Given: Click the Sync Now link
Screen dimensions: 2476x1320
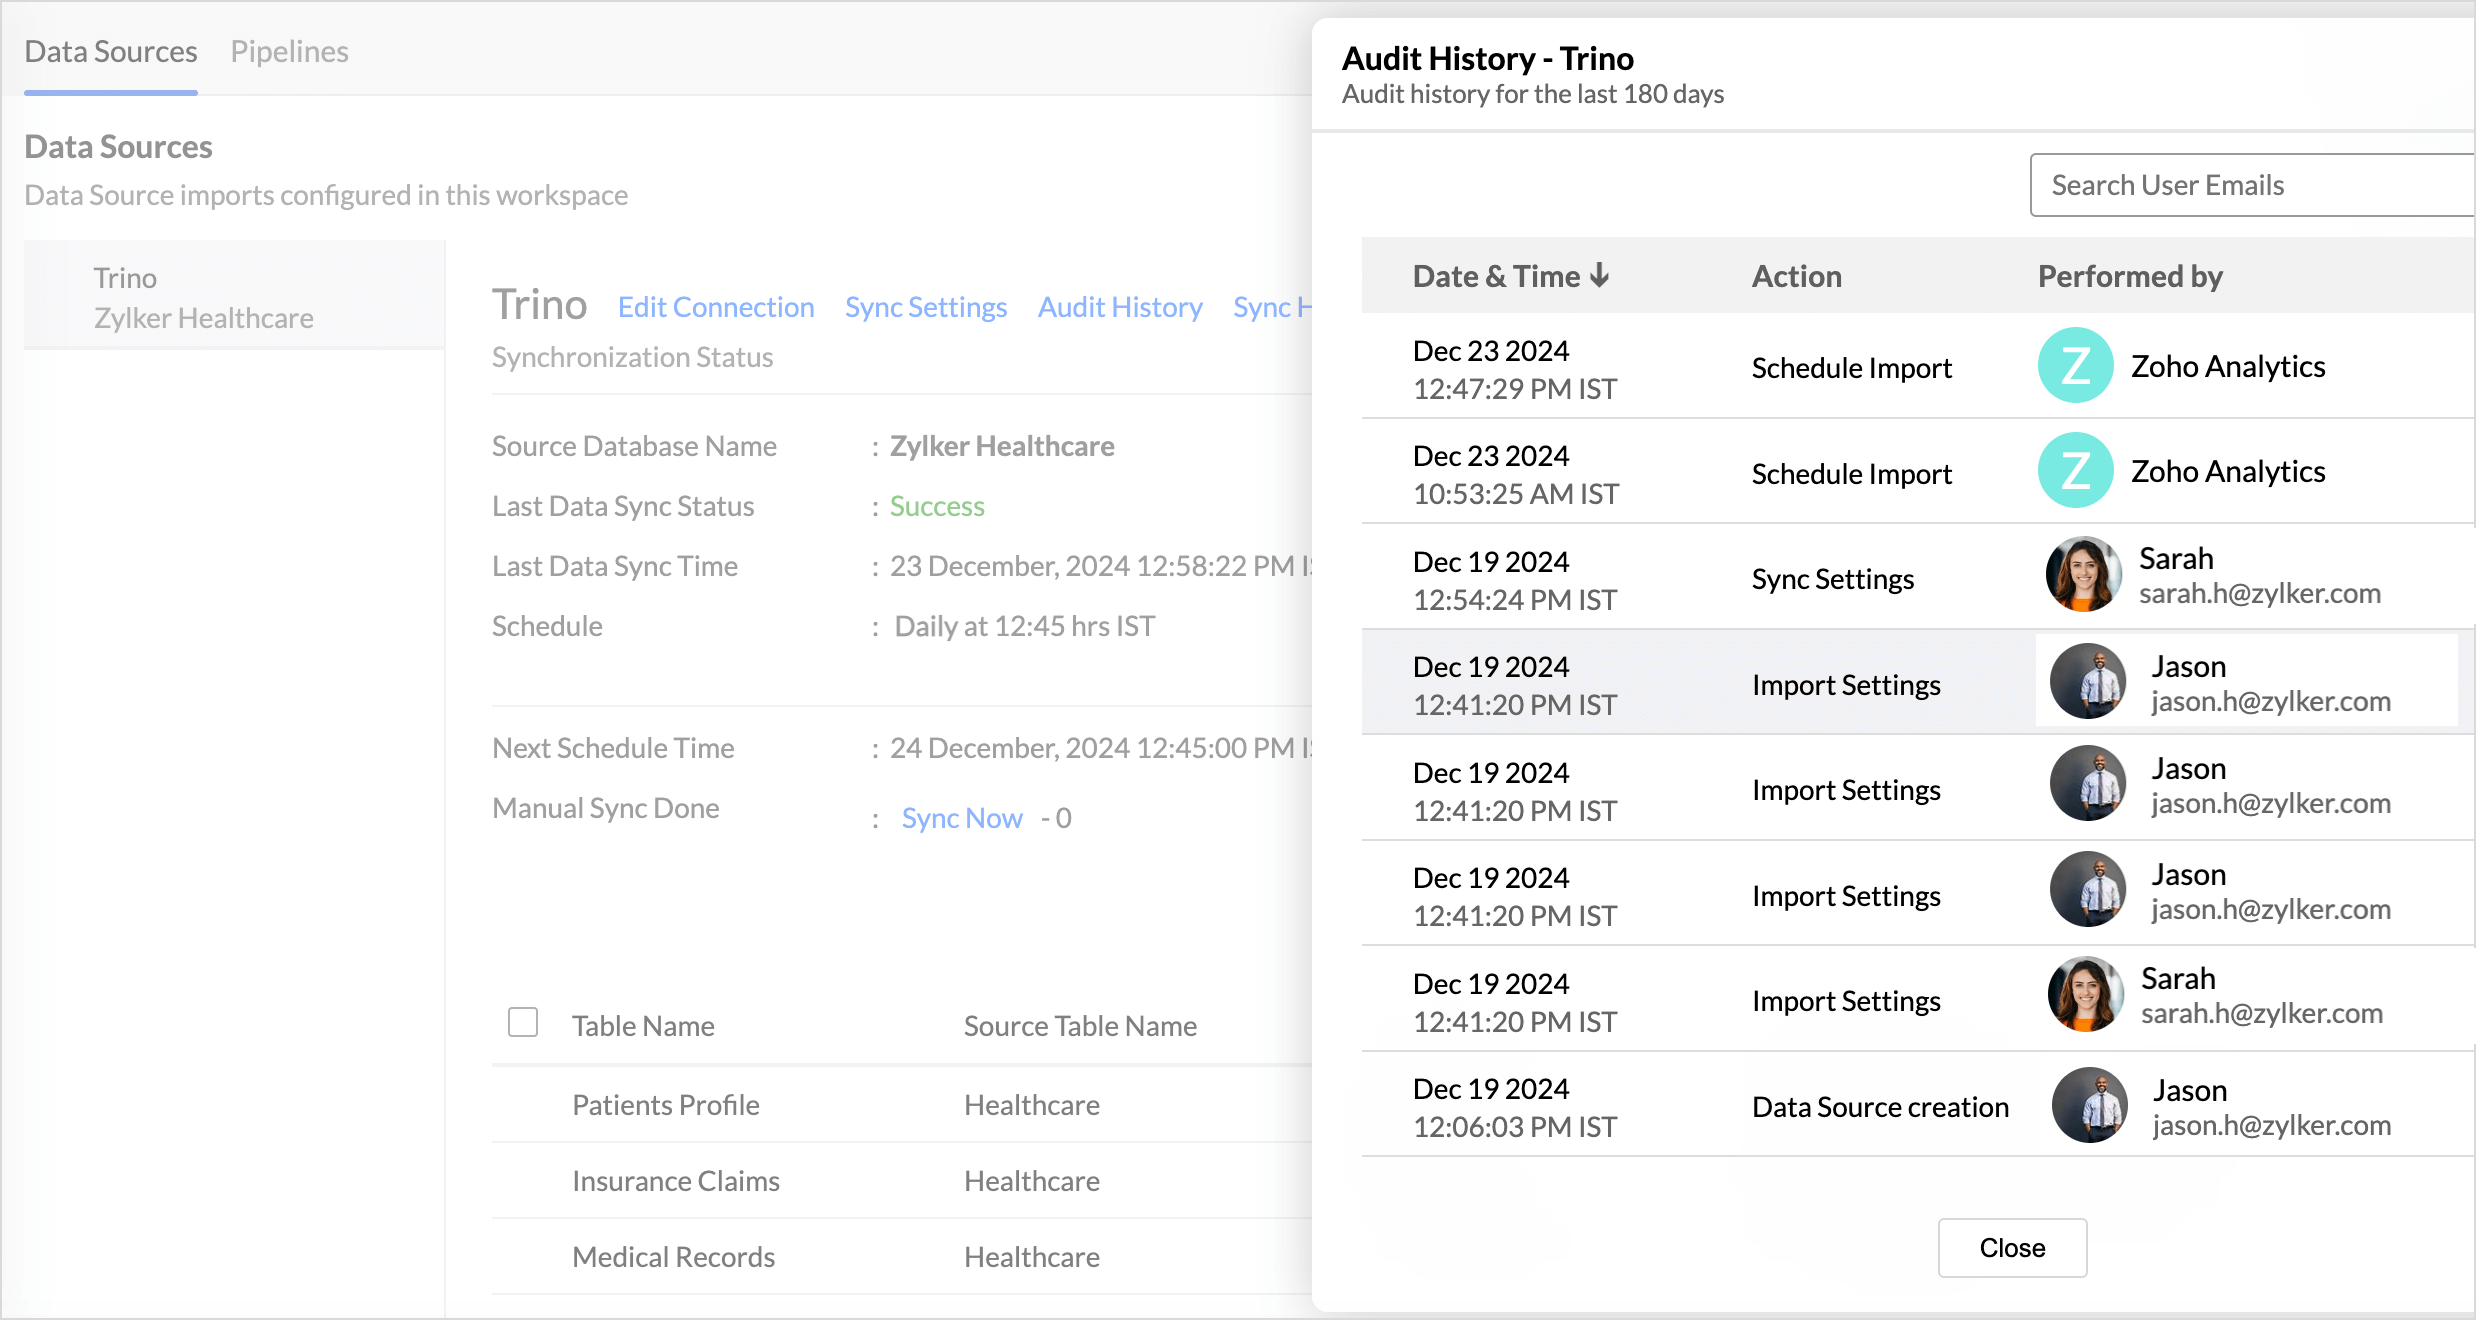Looking at the screenshot, I should 962,818.
